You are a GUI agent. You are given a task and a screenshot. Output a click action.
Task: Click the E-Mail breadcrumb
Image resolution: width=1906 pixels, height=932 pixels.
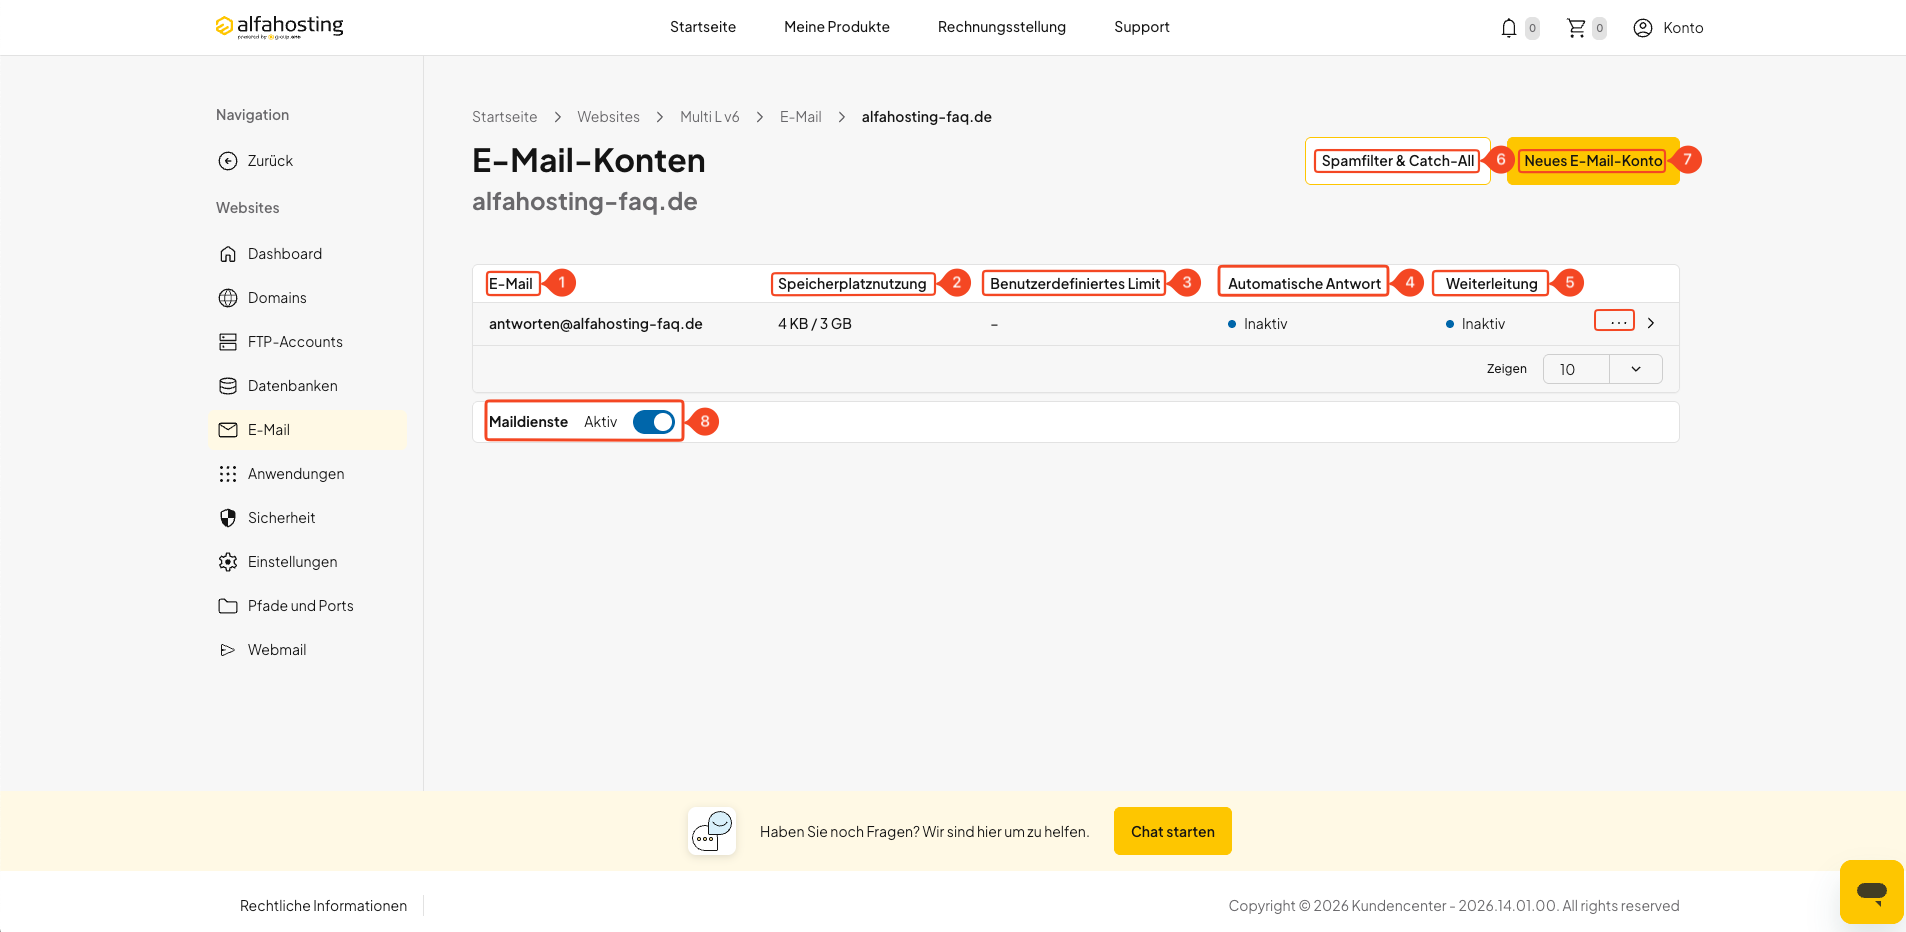pyautogui.click(x=801, y=117)
